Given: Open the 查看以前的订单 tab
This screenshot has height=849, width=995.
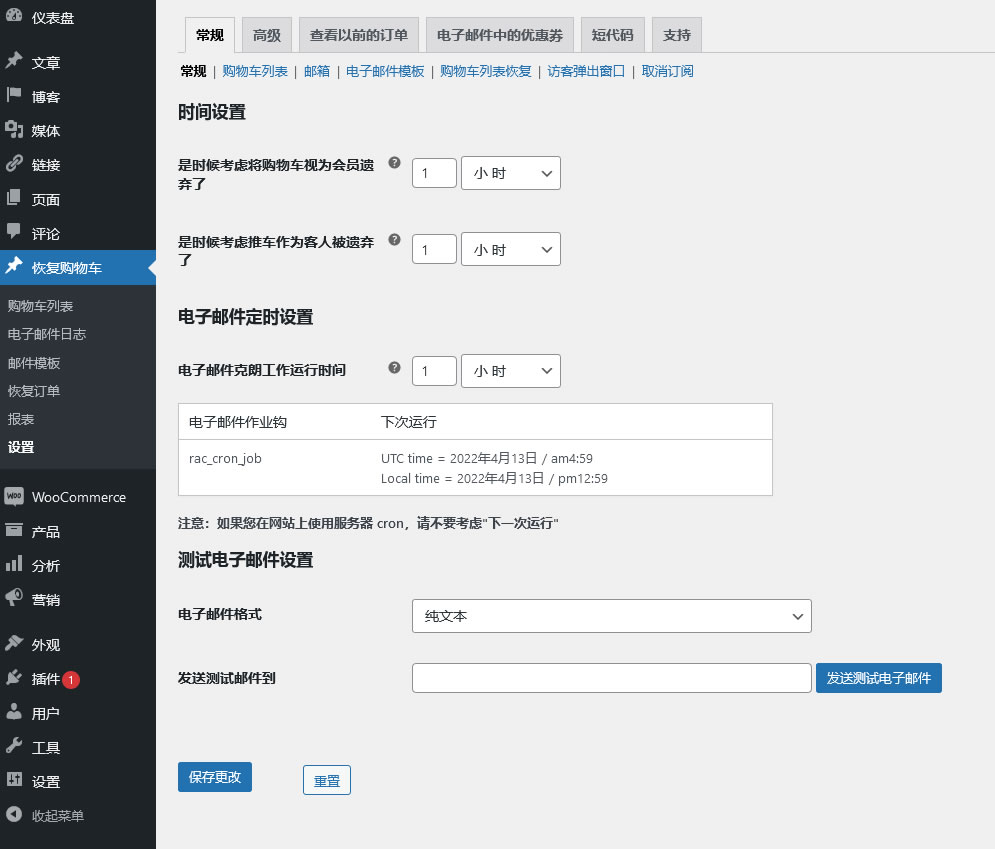Looking at the screenshot, I should pyautogui.click(x=359, y=35).
